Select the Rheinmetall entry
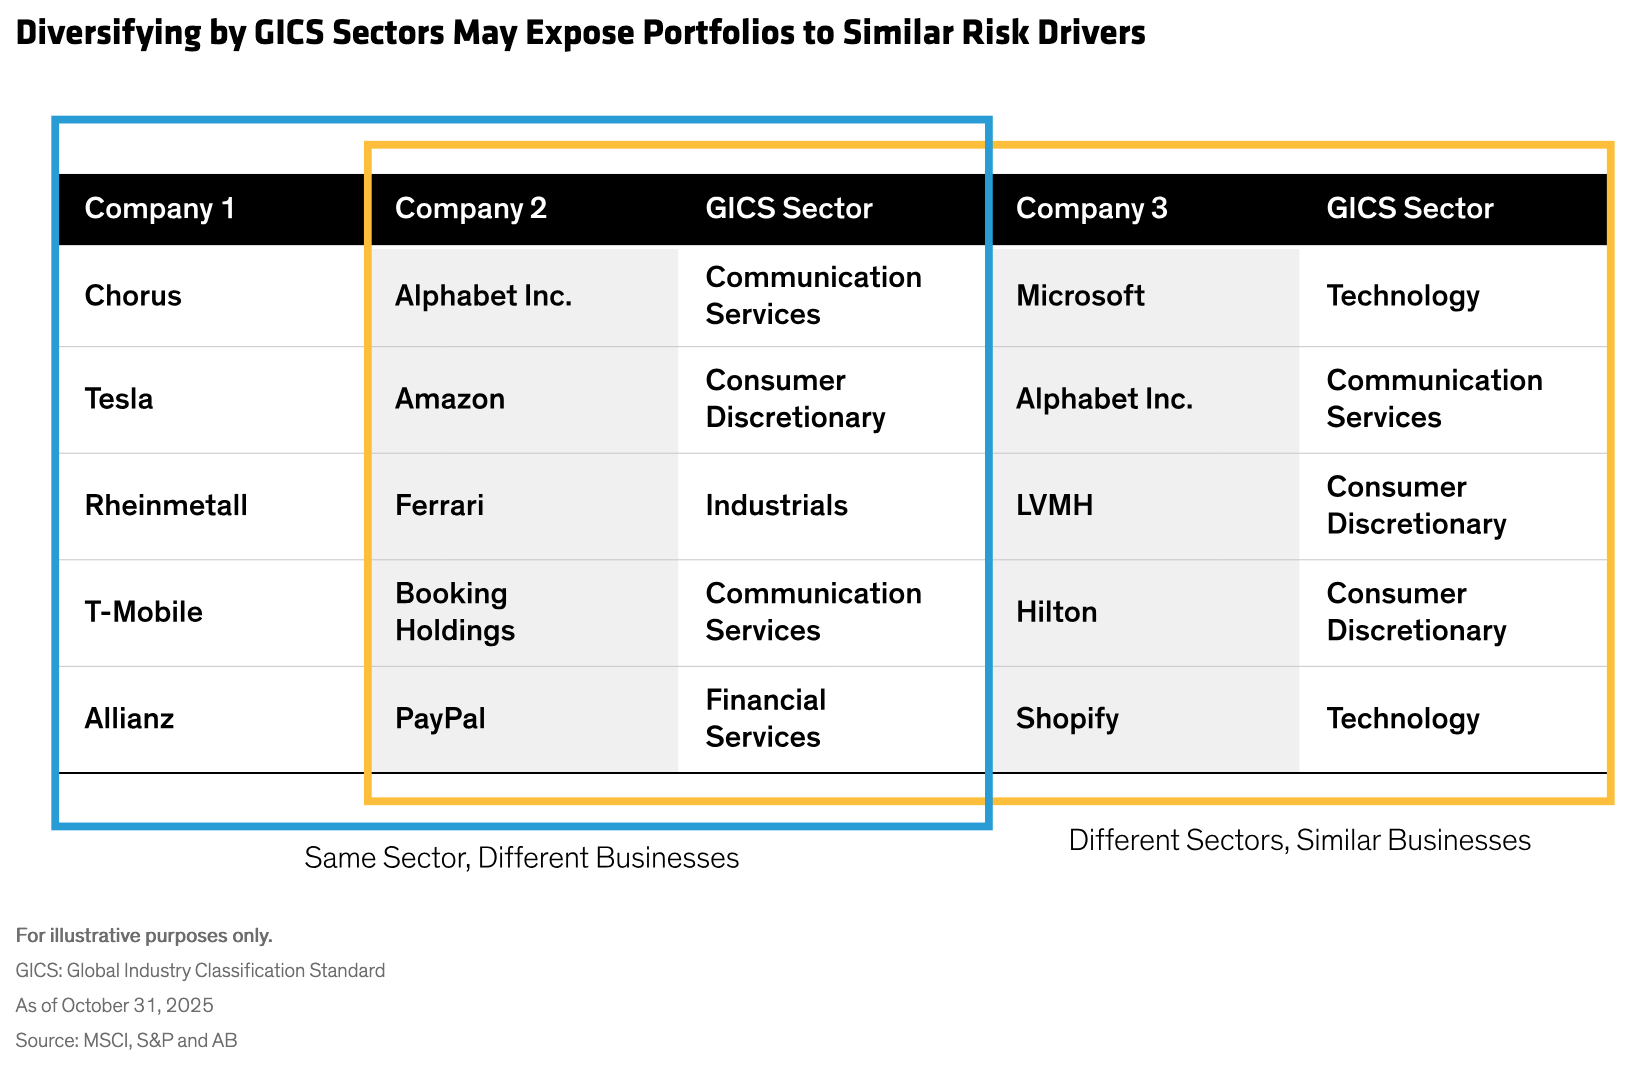The image size is (1638, 1070). (x=166, y=505)
